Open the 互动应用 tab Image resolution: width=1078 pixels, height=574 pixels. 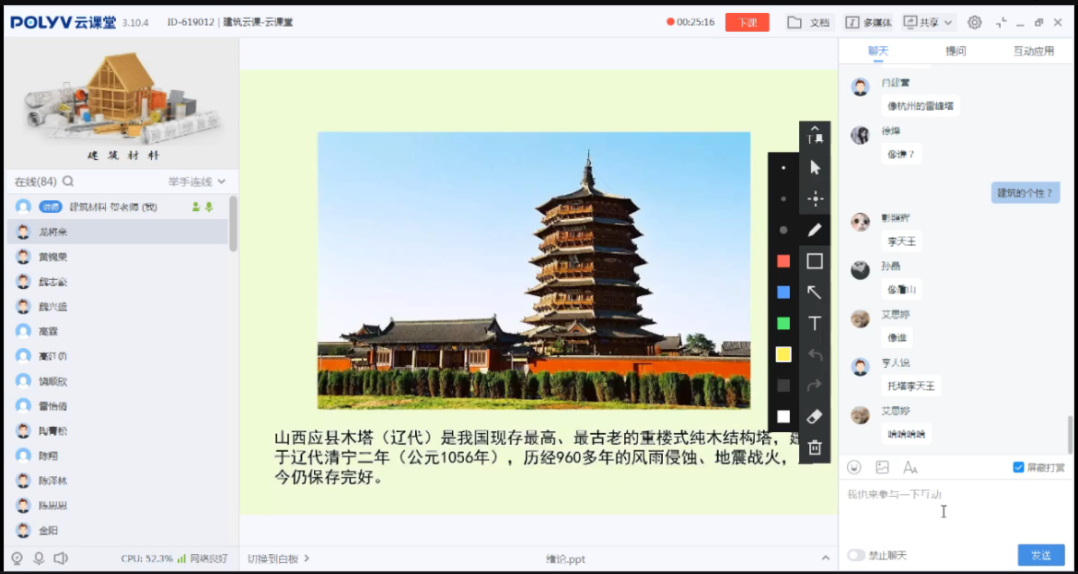(x=1033, y=51)
